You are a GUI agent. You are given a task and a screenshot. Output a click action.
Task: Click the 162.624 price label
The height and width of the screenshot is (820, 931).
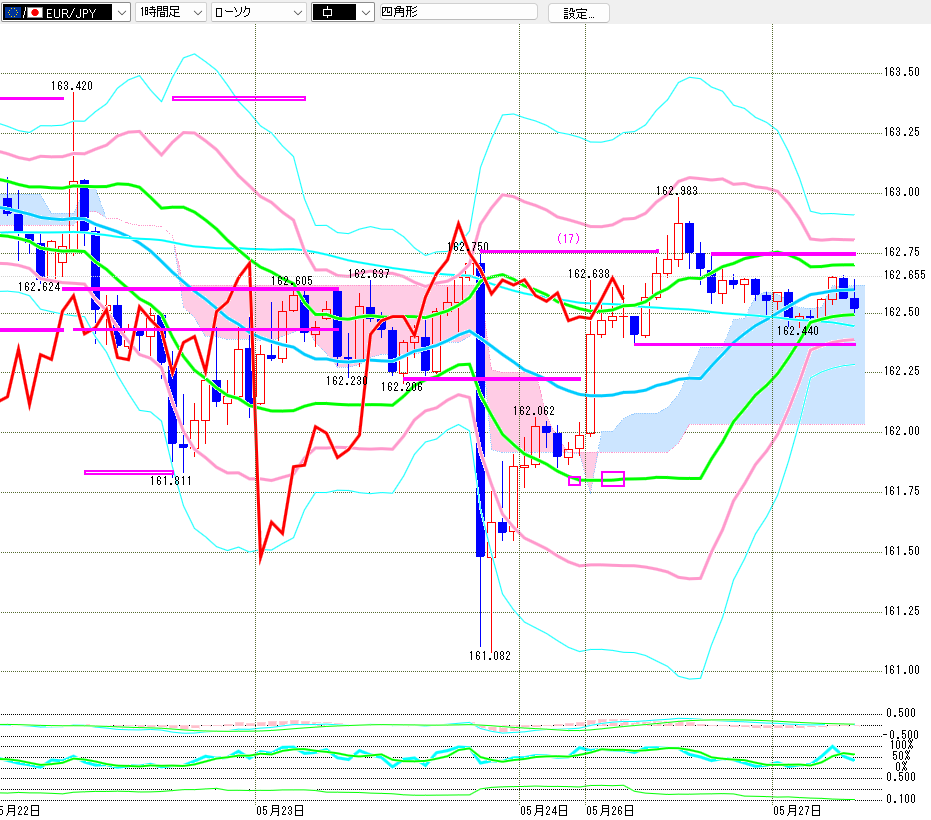(x=39, y=287)
